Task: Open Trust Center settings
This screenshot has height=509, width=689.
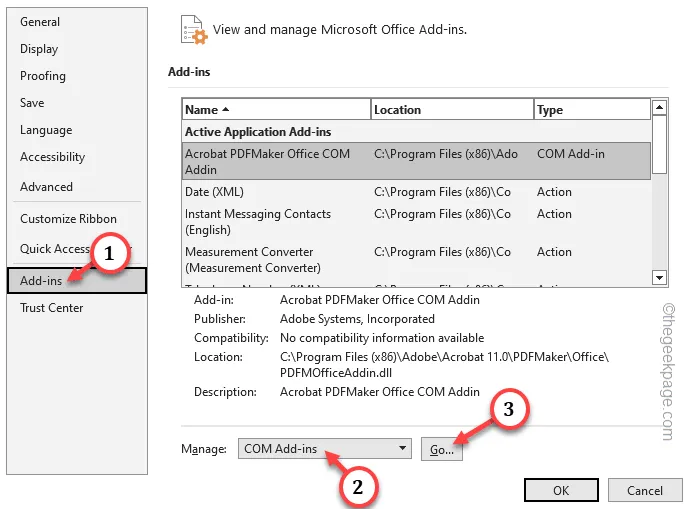Action: point(51,308)
